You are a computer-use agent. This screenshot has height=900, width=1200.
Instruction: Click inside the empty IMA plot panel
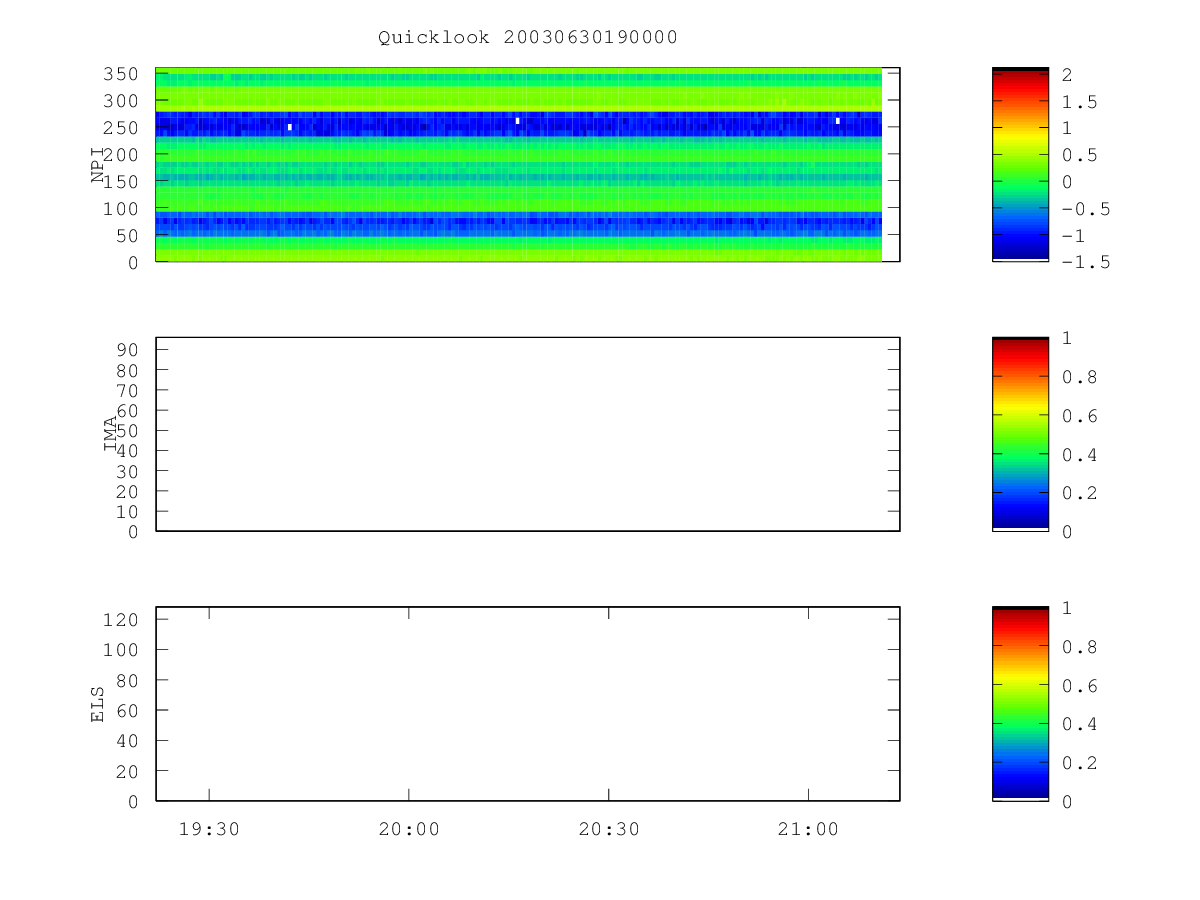coord(528,434)
